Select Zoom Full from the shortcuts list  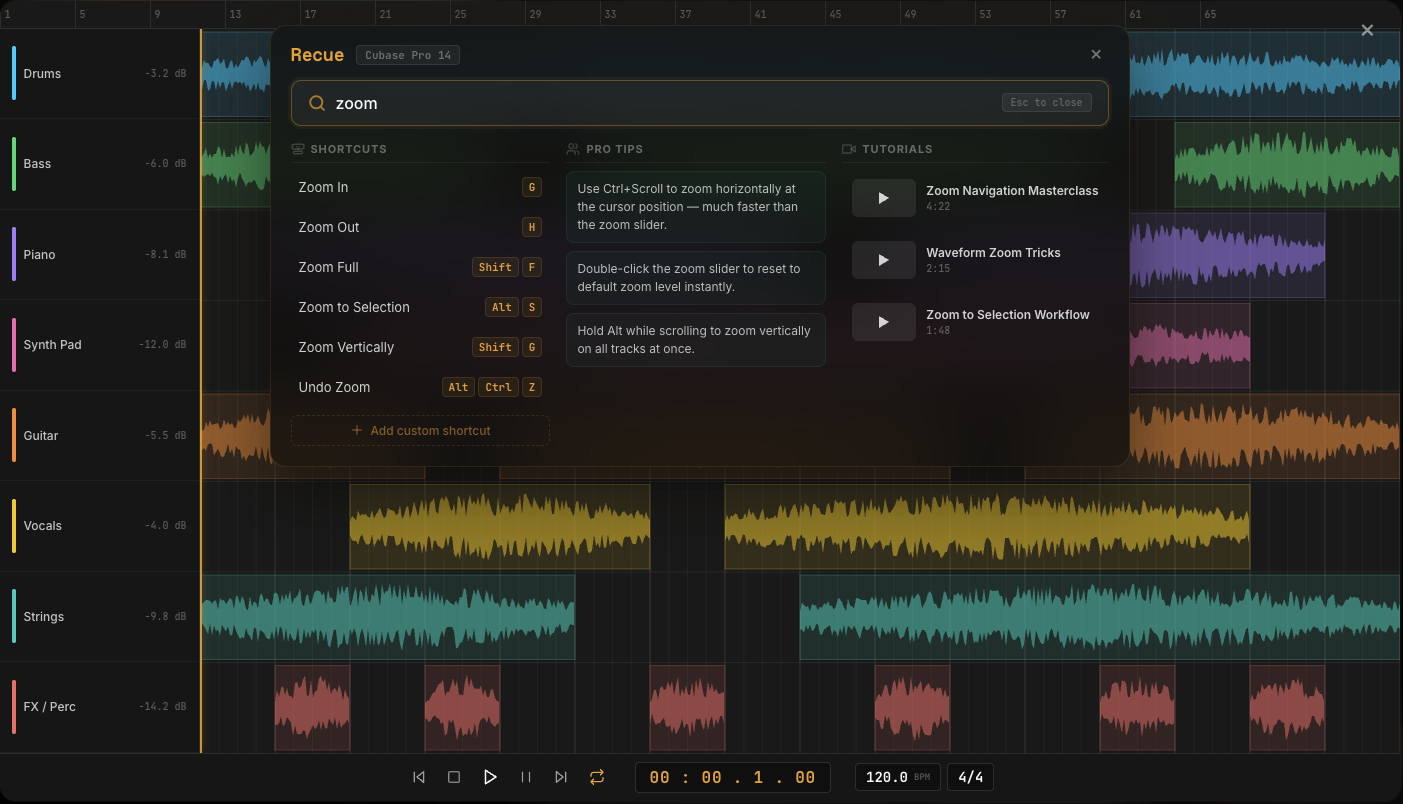click(420, 267)
